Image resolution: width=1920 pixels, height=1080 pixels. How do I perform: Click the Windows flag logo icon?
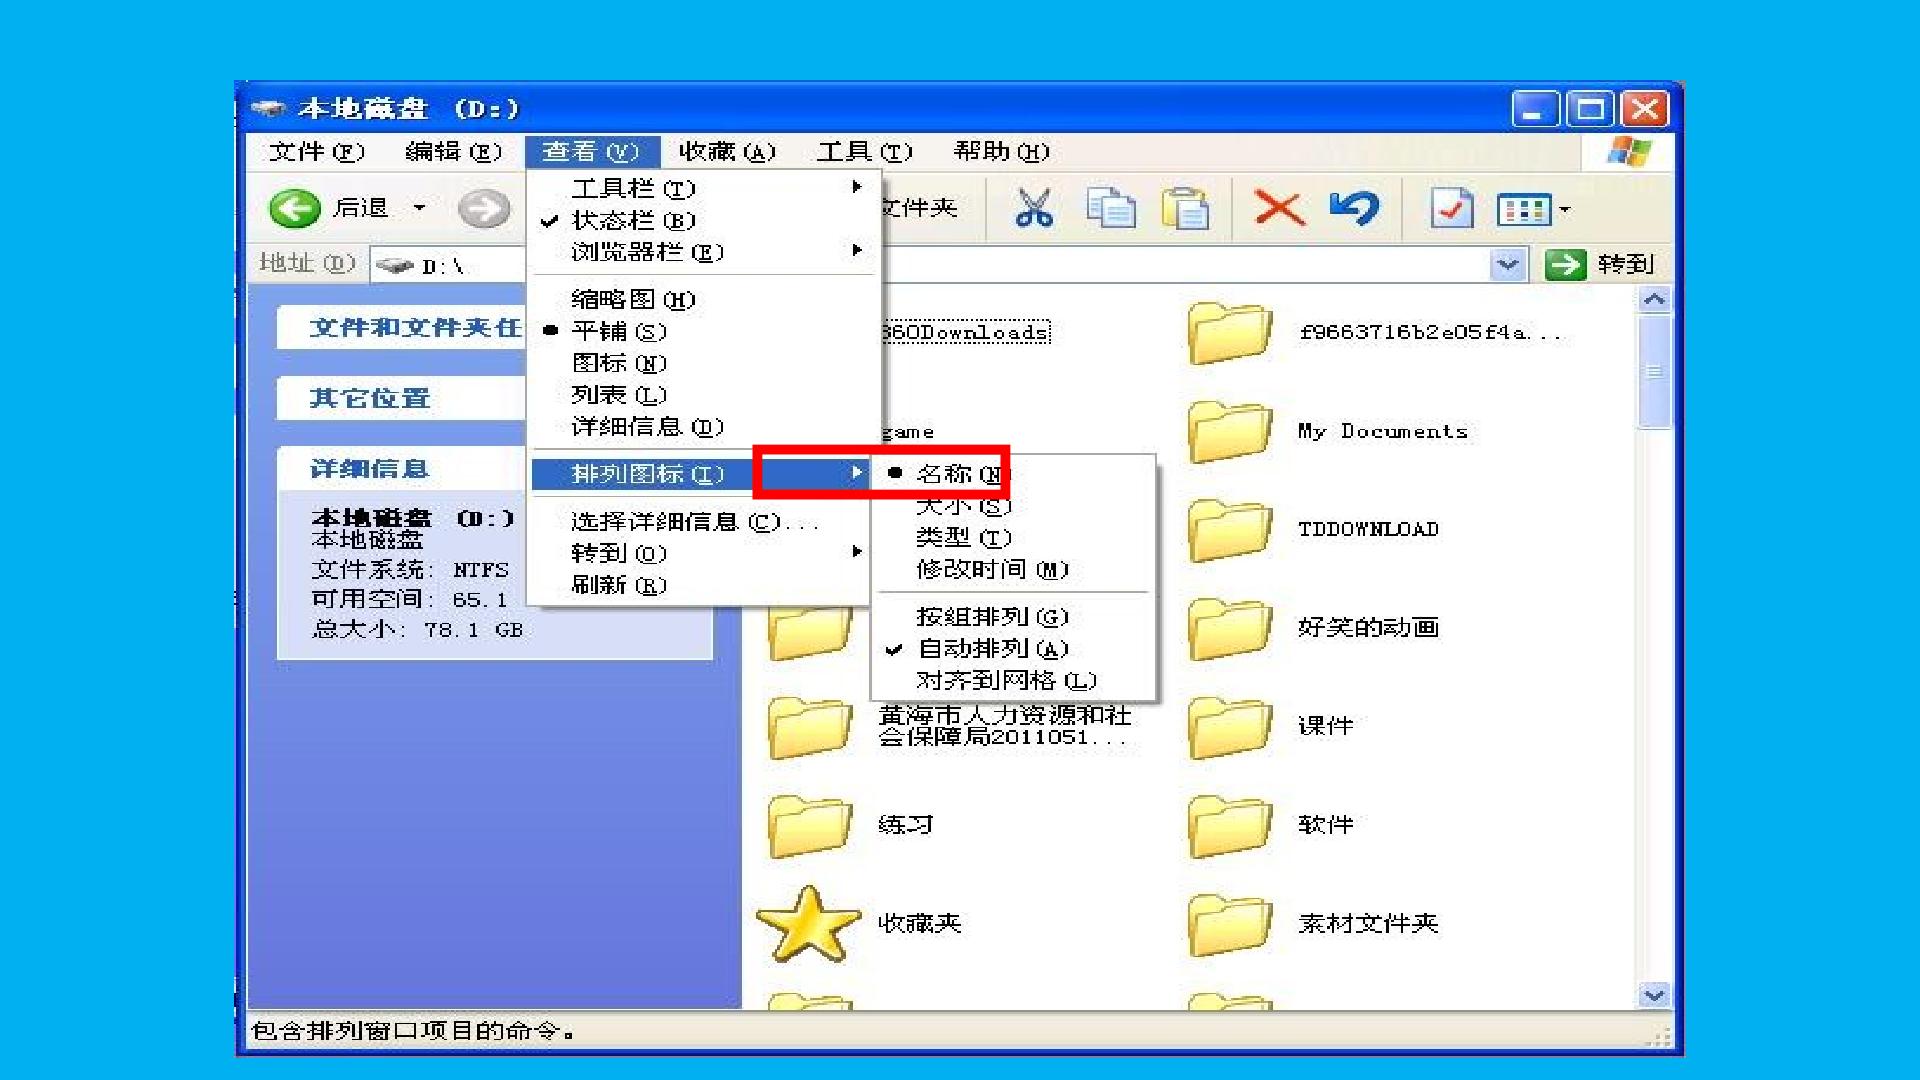coord(1630,152)
